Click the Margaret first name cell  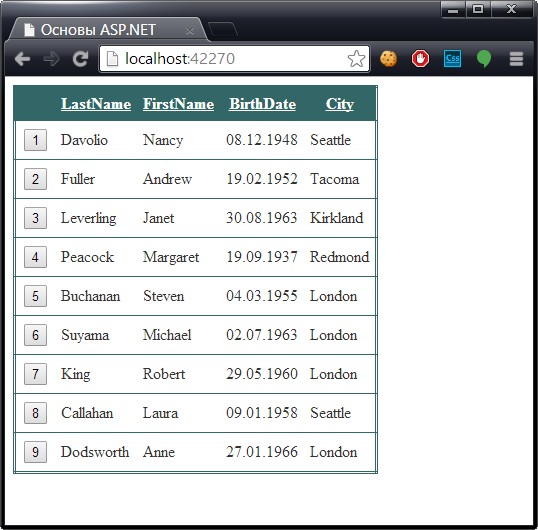pyautogui.click(x=171, y=258)
